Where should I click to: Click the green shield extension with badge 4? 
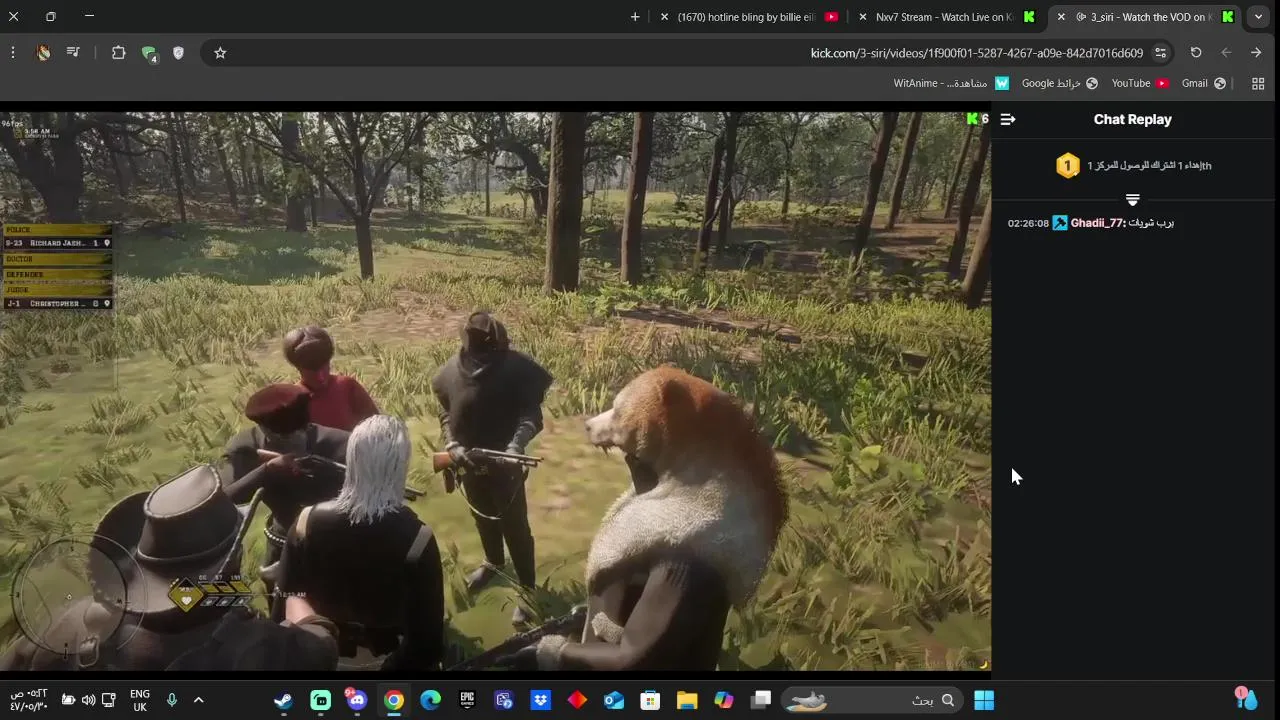[149, 53]
